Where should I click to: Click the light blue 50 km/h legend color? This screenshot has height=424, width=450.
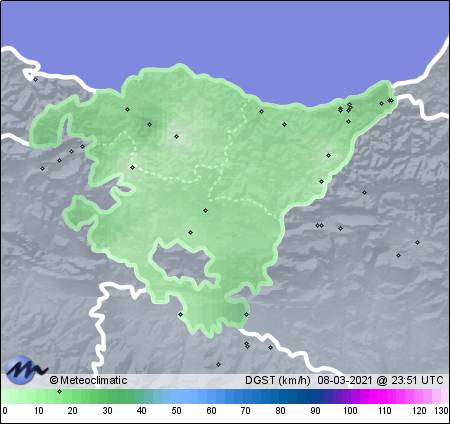(x=176, y=397)
